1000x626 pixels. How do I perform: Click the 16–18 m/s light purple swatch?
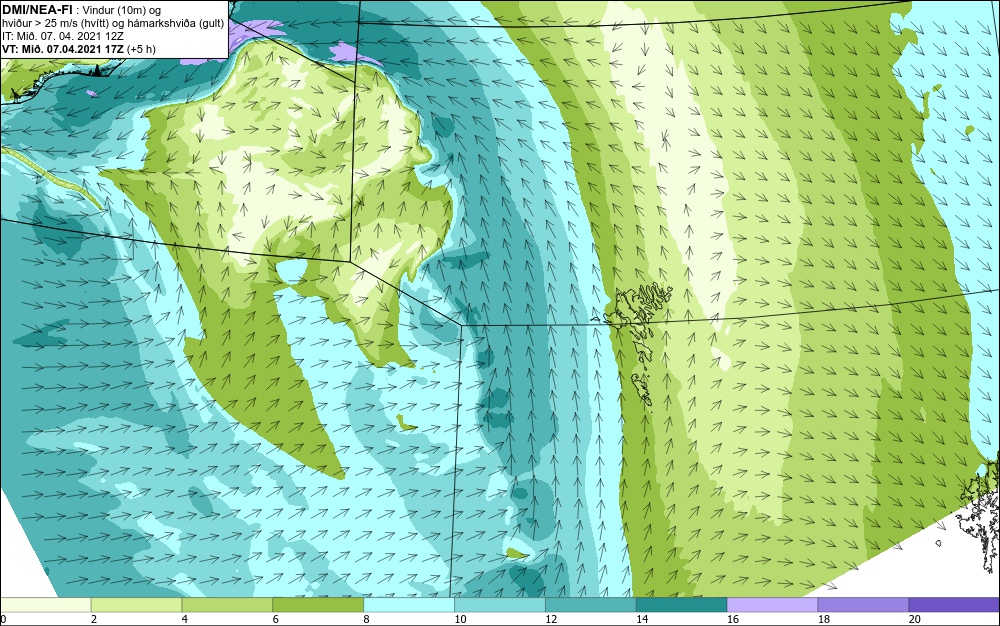(772, 605)
